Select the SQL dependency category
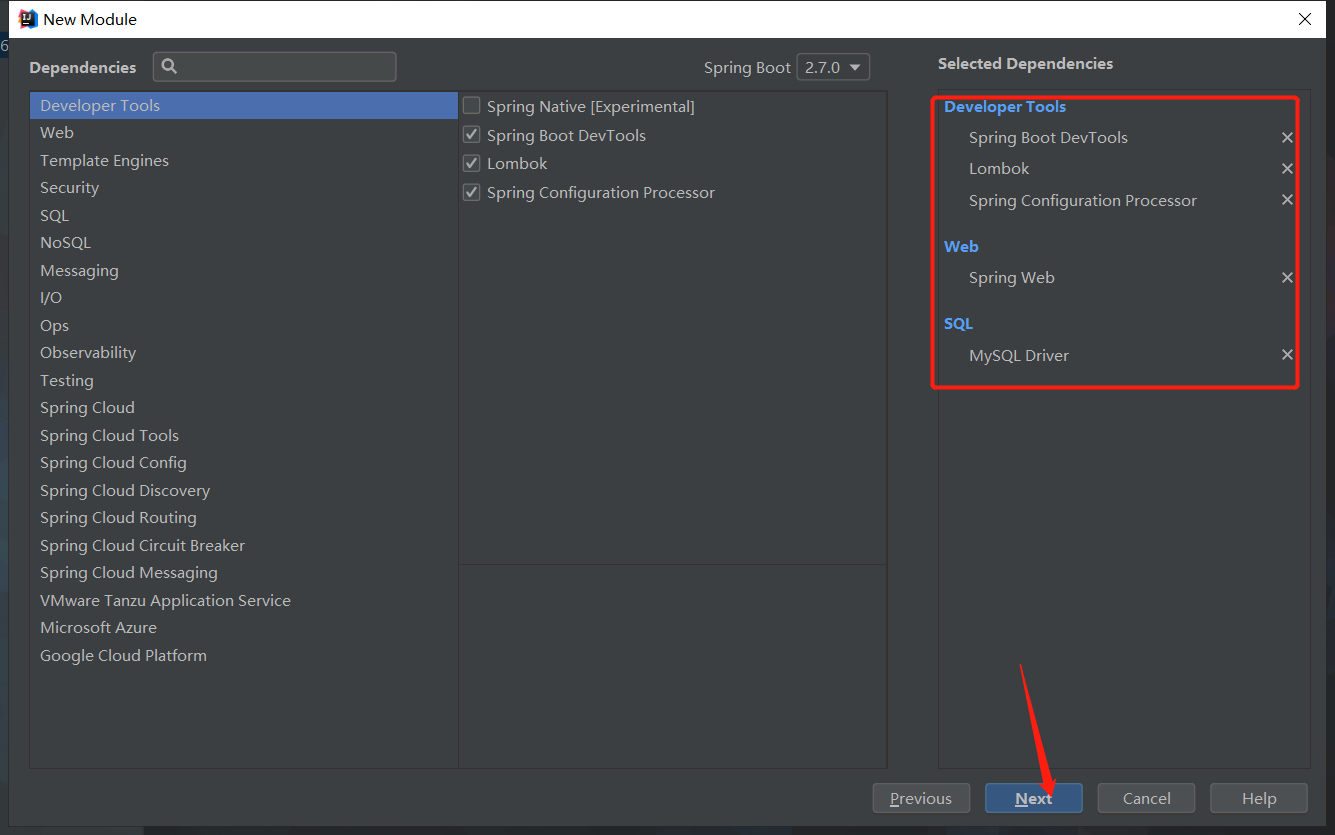Screen dimensions: 1335x835 point(54,215)
